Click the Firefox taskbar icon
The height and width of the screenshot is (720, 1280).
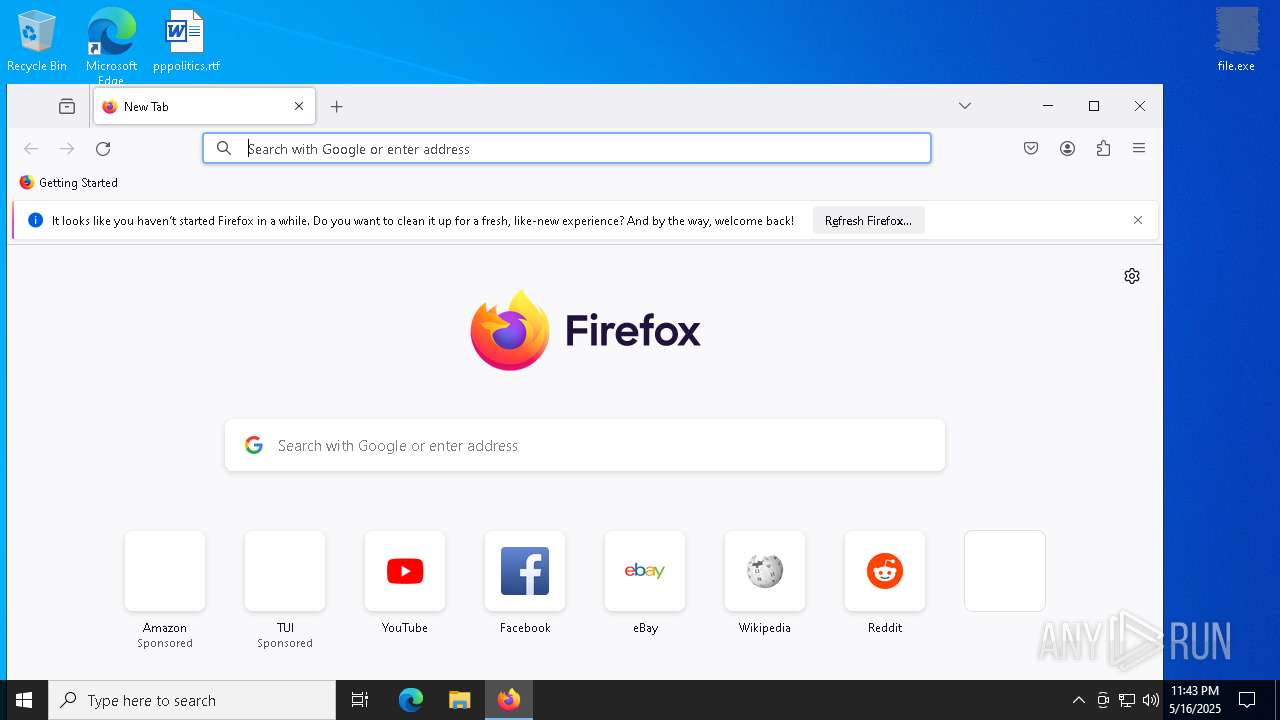tap(509, 700)
